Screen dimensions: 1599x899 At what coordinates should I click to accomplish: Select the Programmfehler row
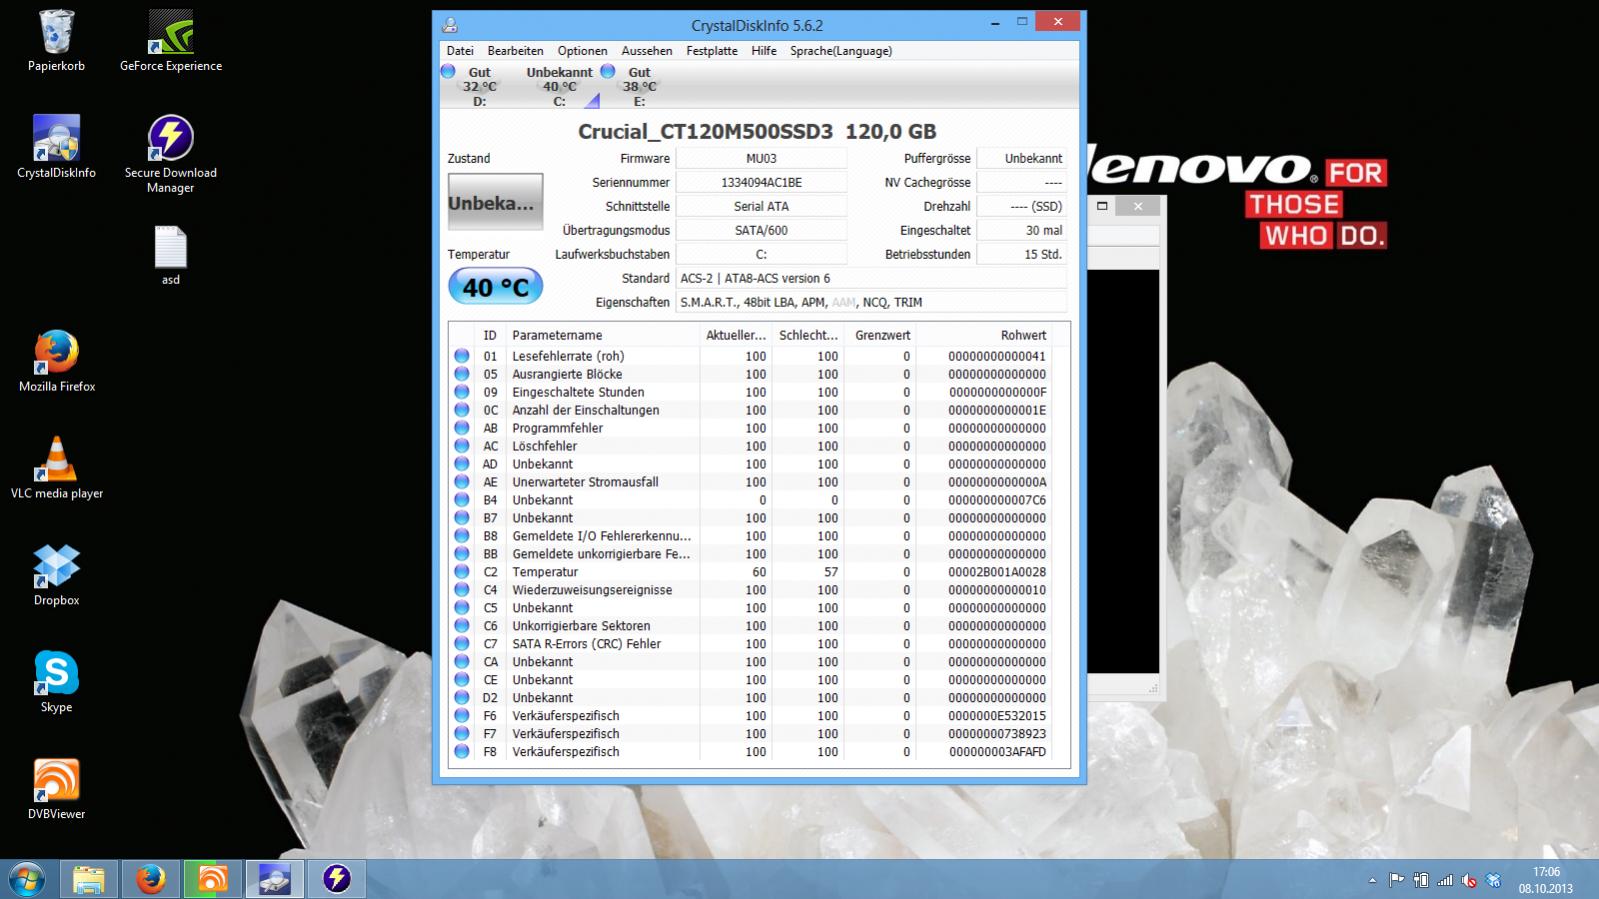point(752,428)
